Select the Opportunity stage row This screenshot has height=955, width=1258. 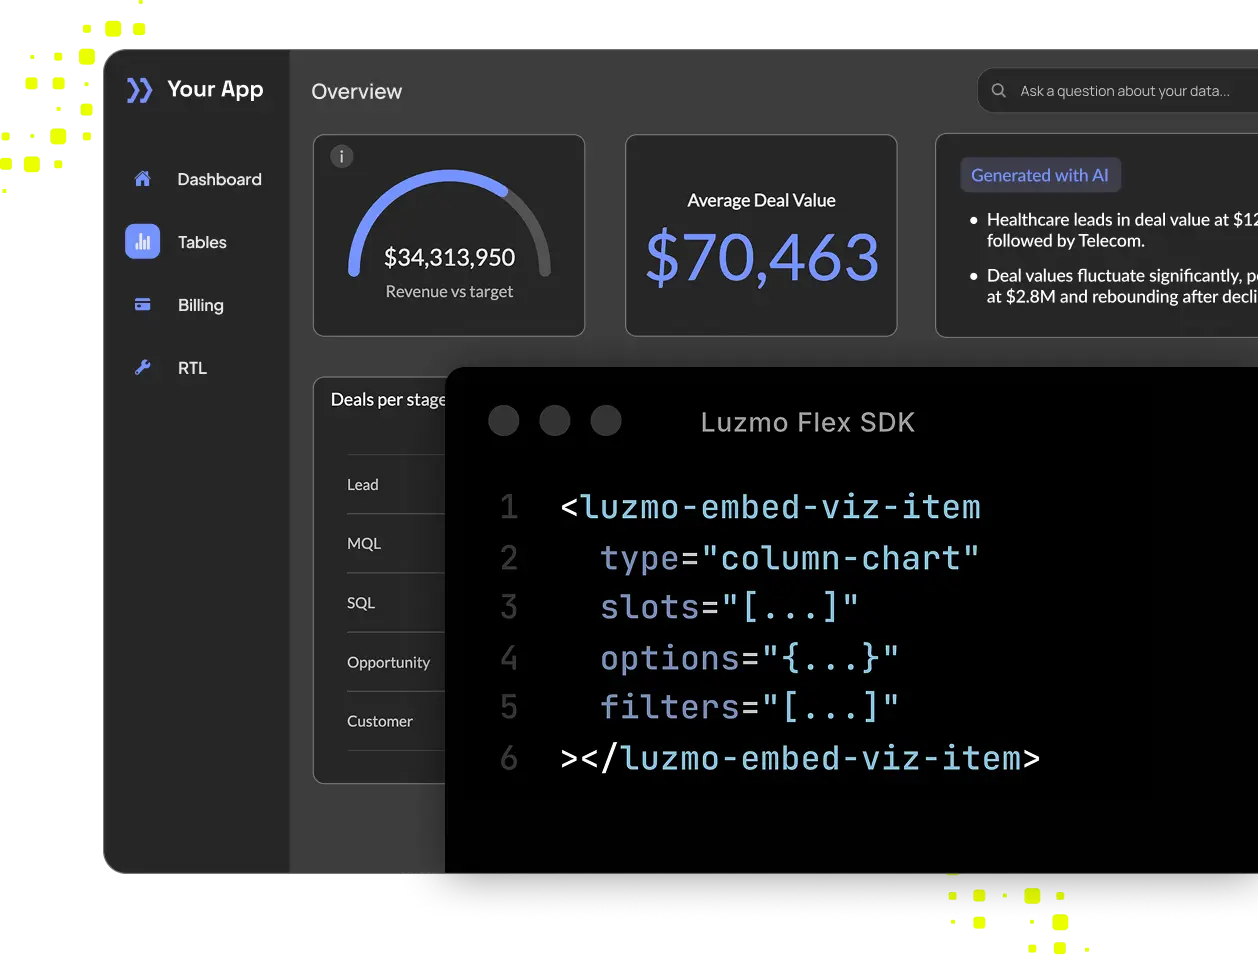(395, 662)
